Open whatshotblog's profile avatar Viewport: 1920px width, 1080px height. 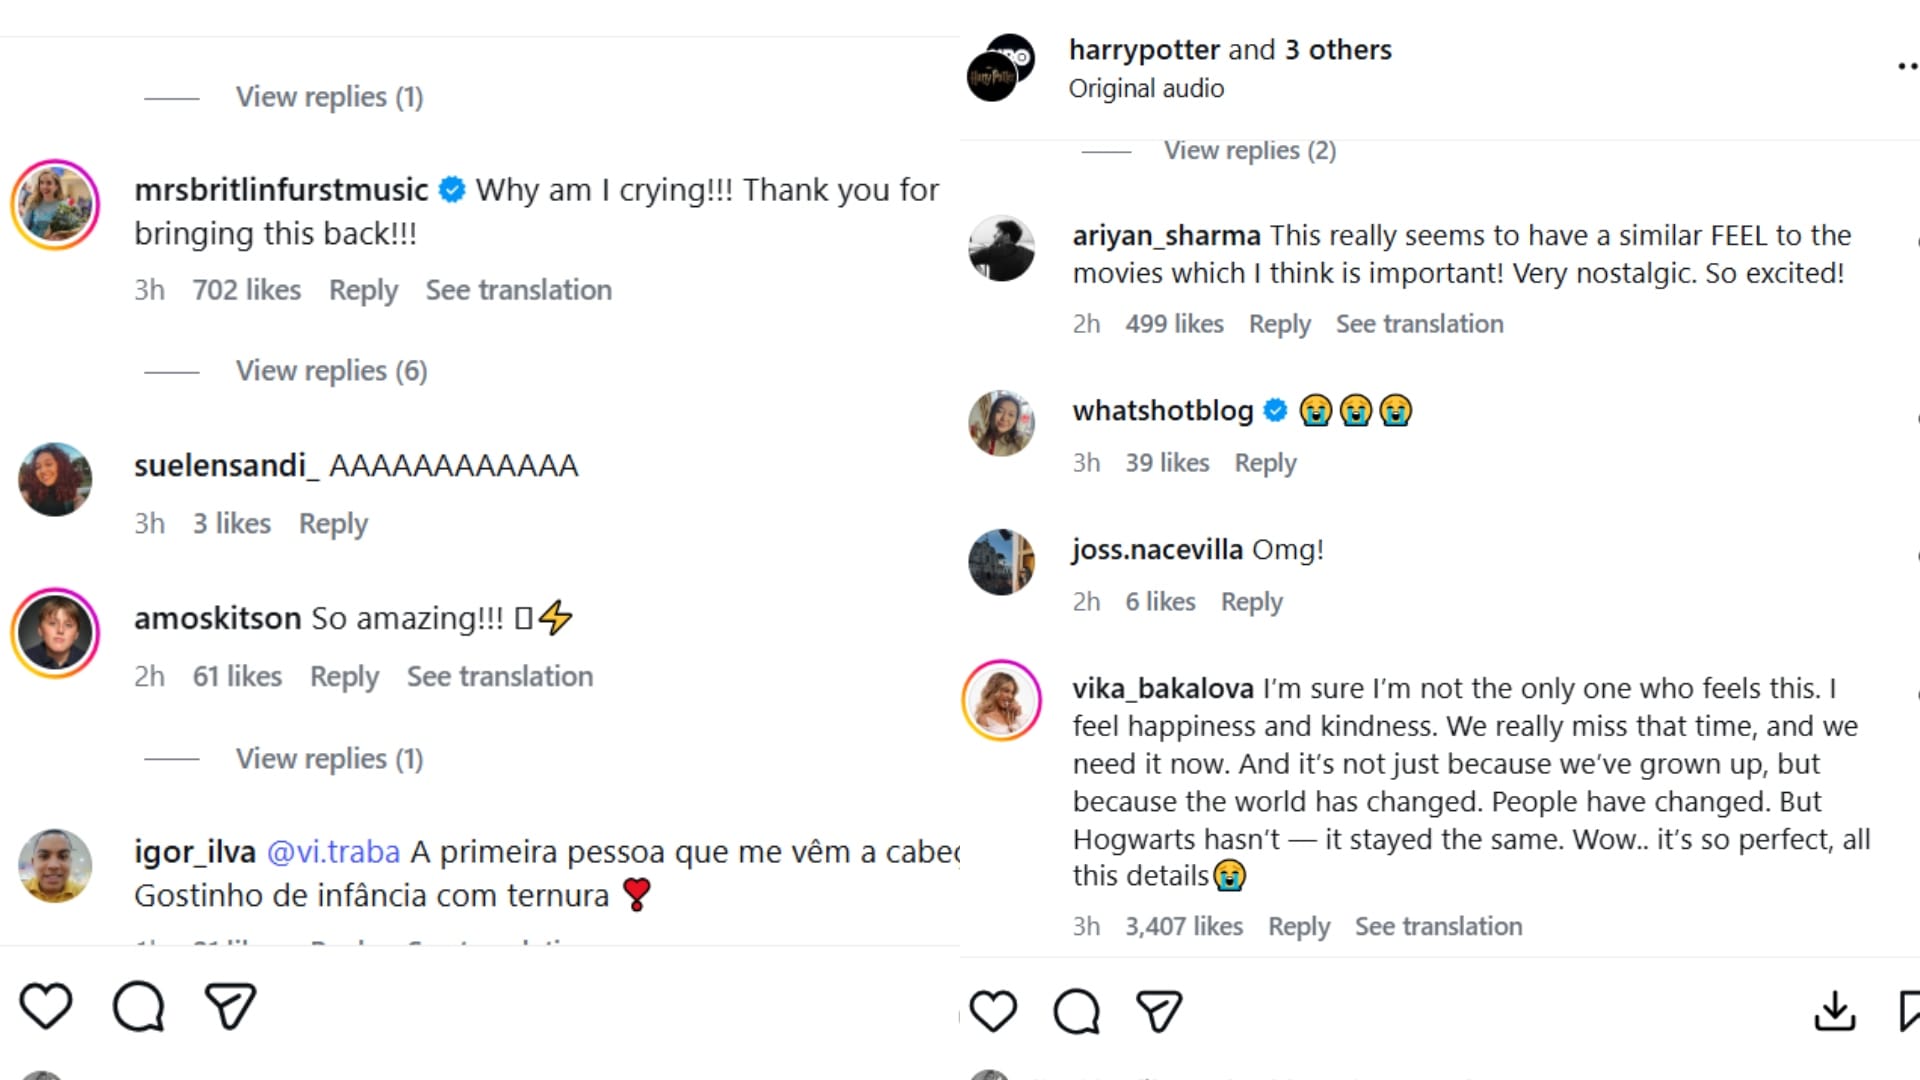pyautogui.click(x=1001, y=423)
